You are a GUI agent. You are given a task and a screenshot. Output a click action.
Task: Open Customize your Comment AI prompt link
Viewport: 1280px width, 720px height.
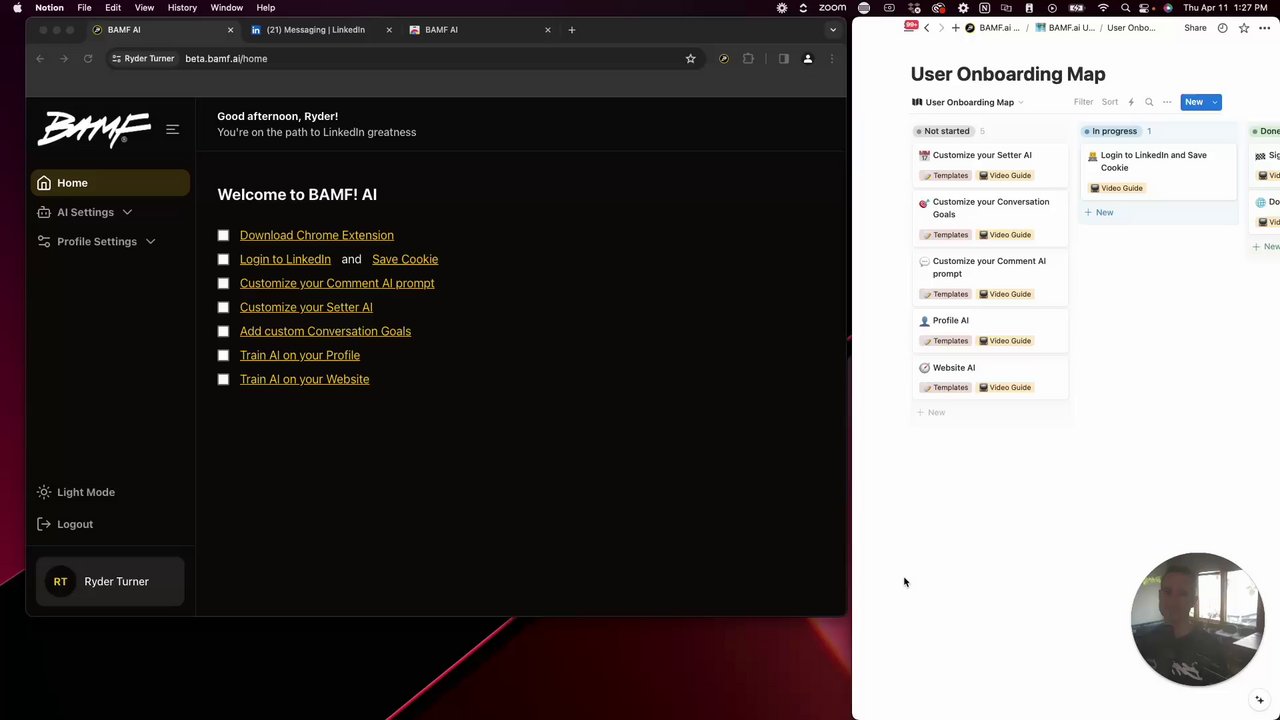click(x=337, y=283)
